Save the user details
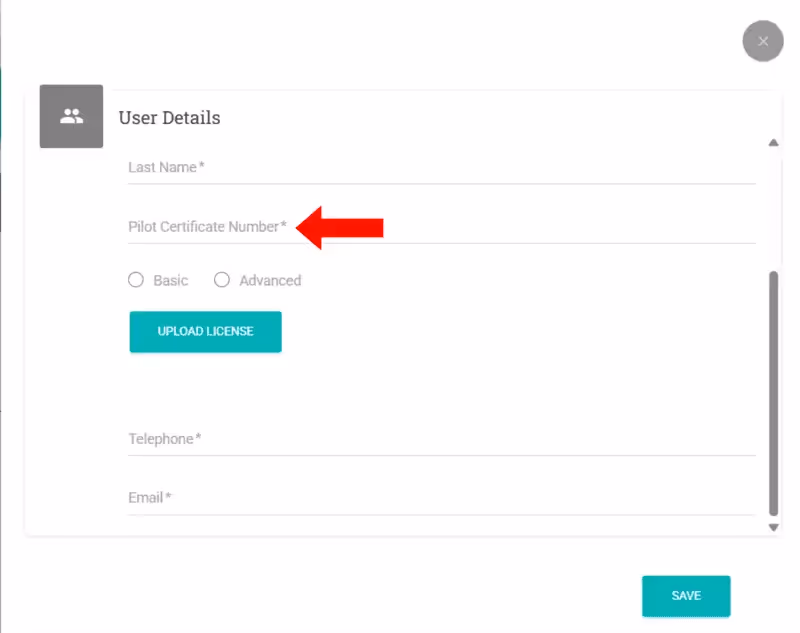Viewport: 800px width, 633px height. tap(686, 596)
